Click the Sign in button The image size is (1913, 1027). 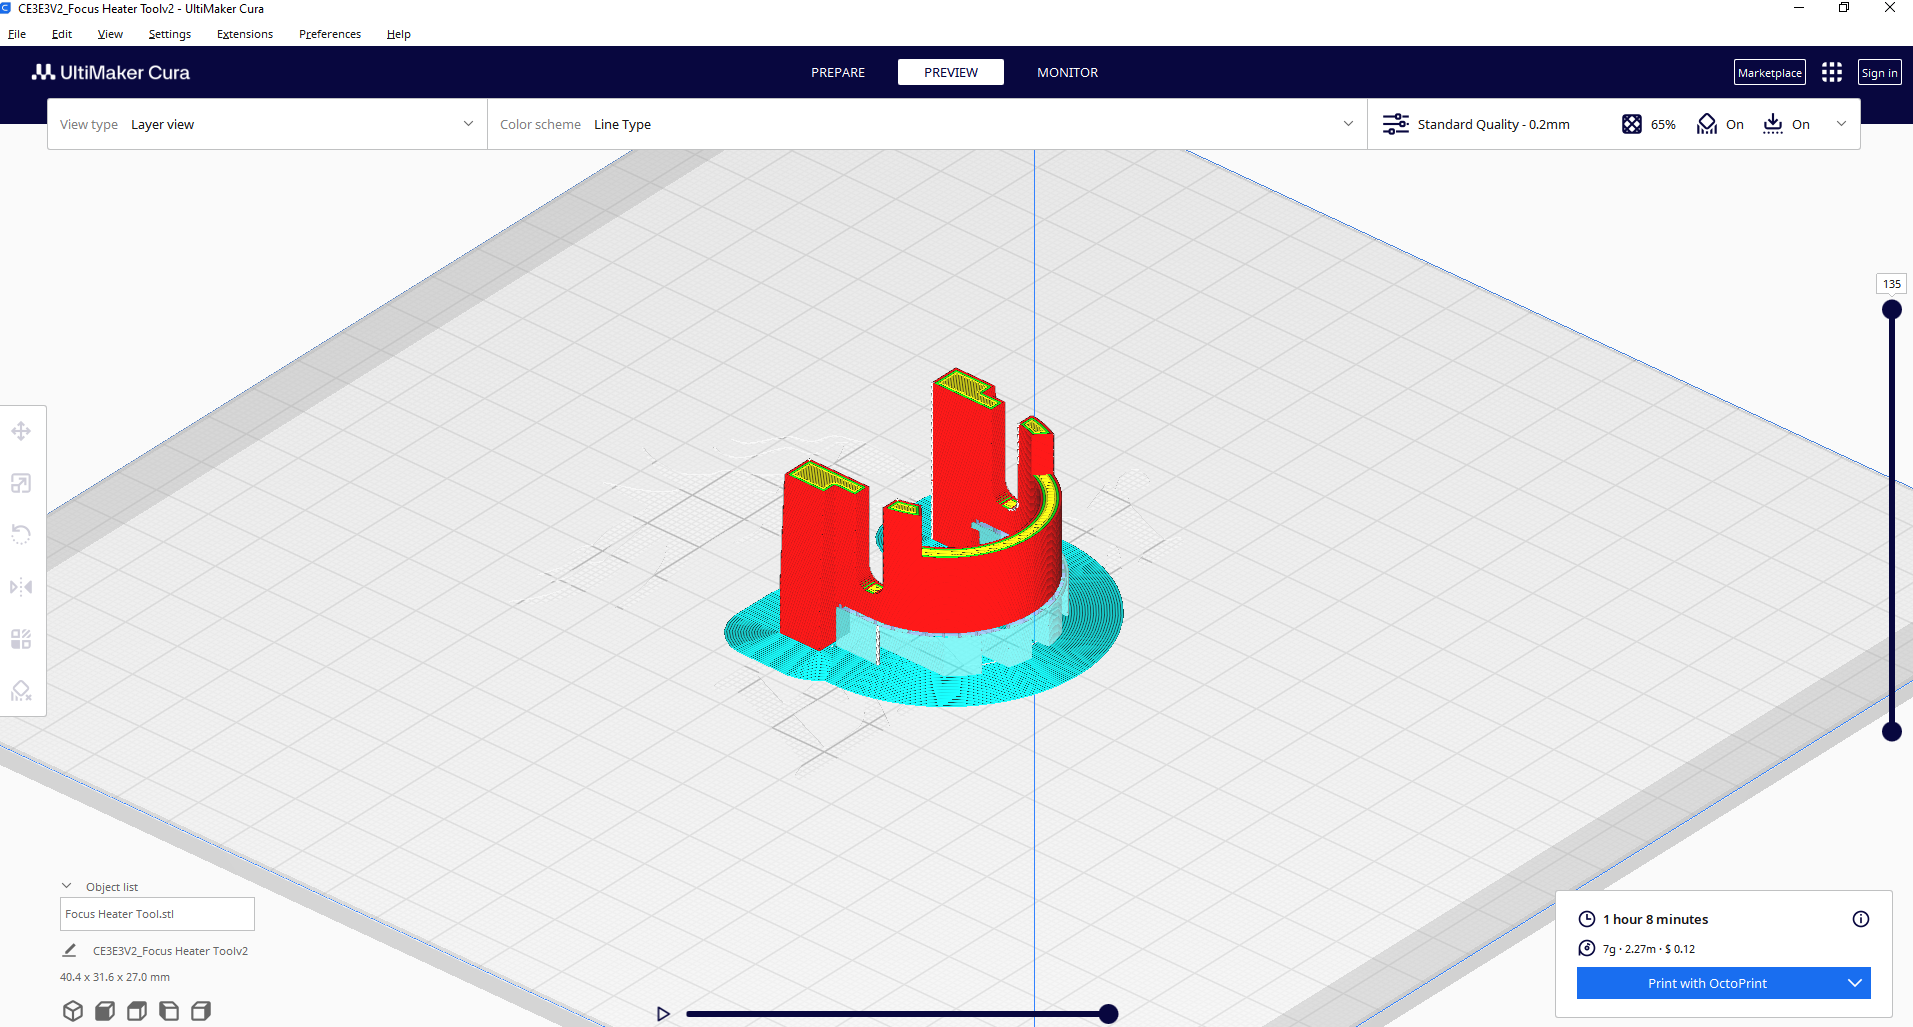[1880, 72]
